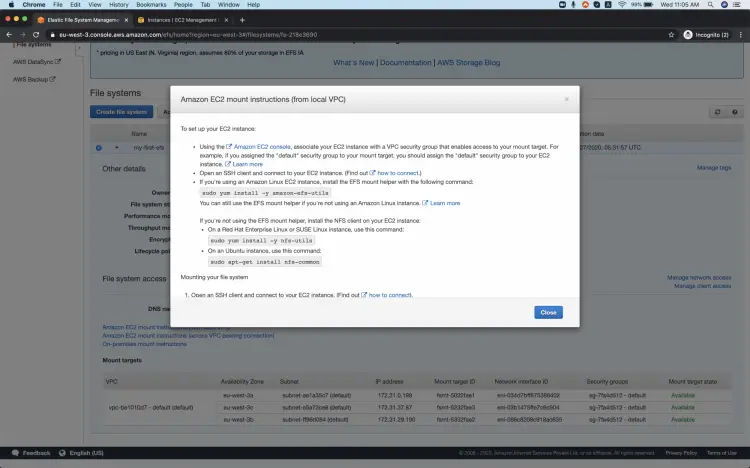
Task: Close the Elastic File System browser tab
Action: [x=126, y=20]
